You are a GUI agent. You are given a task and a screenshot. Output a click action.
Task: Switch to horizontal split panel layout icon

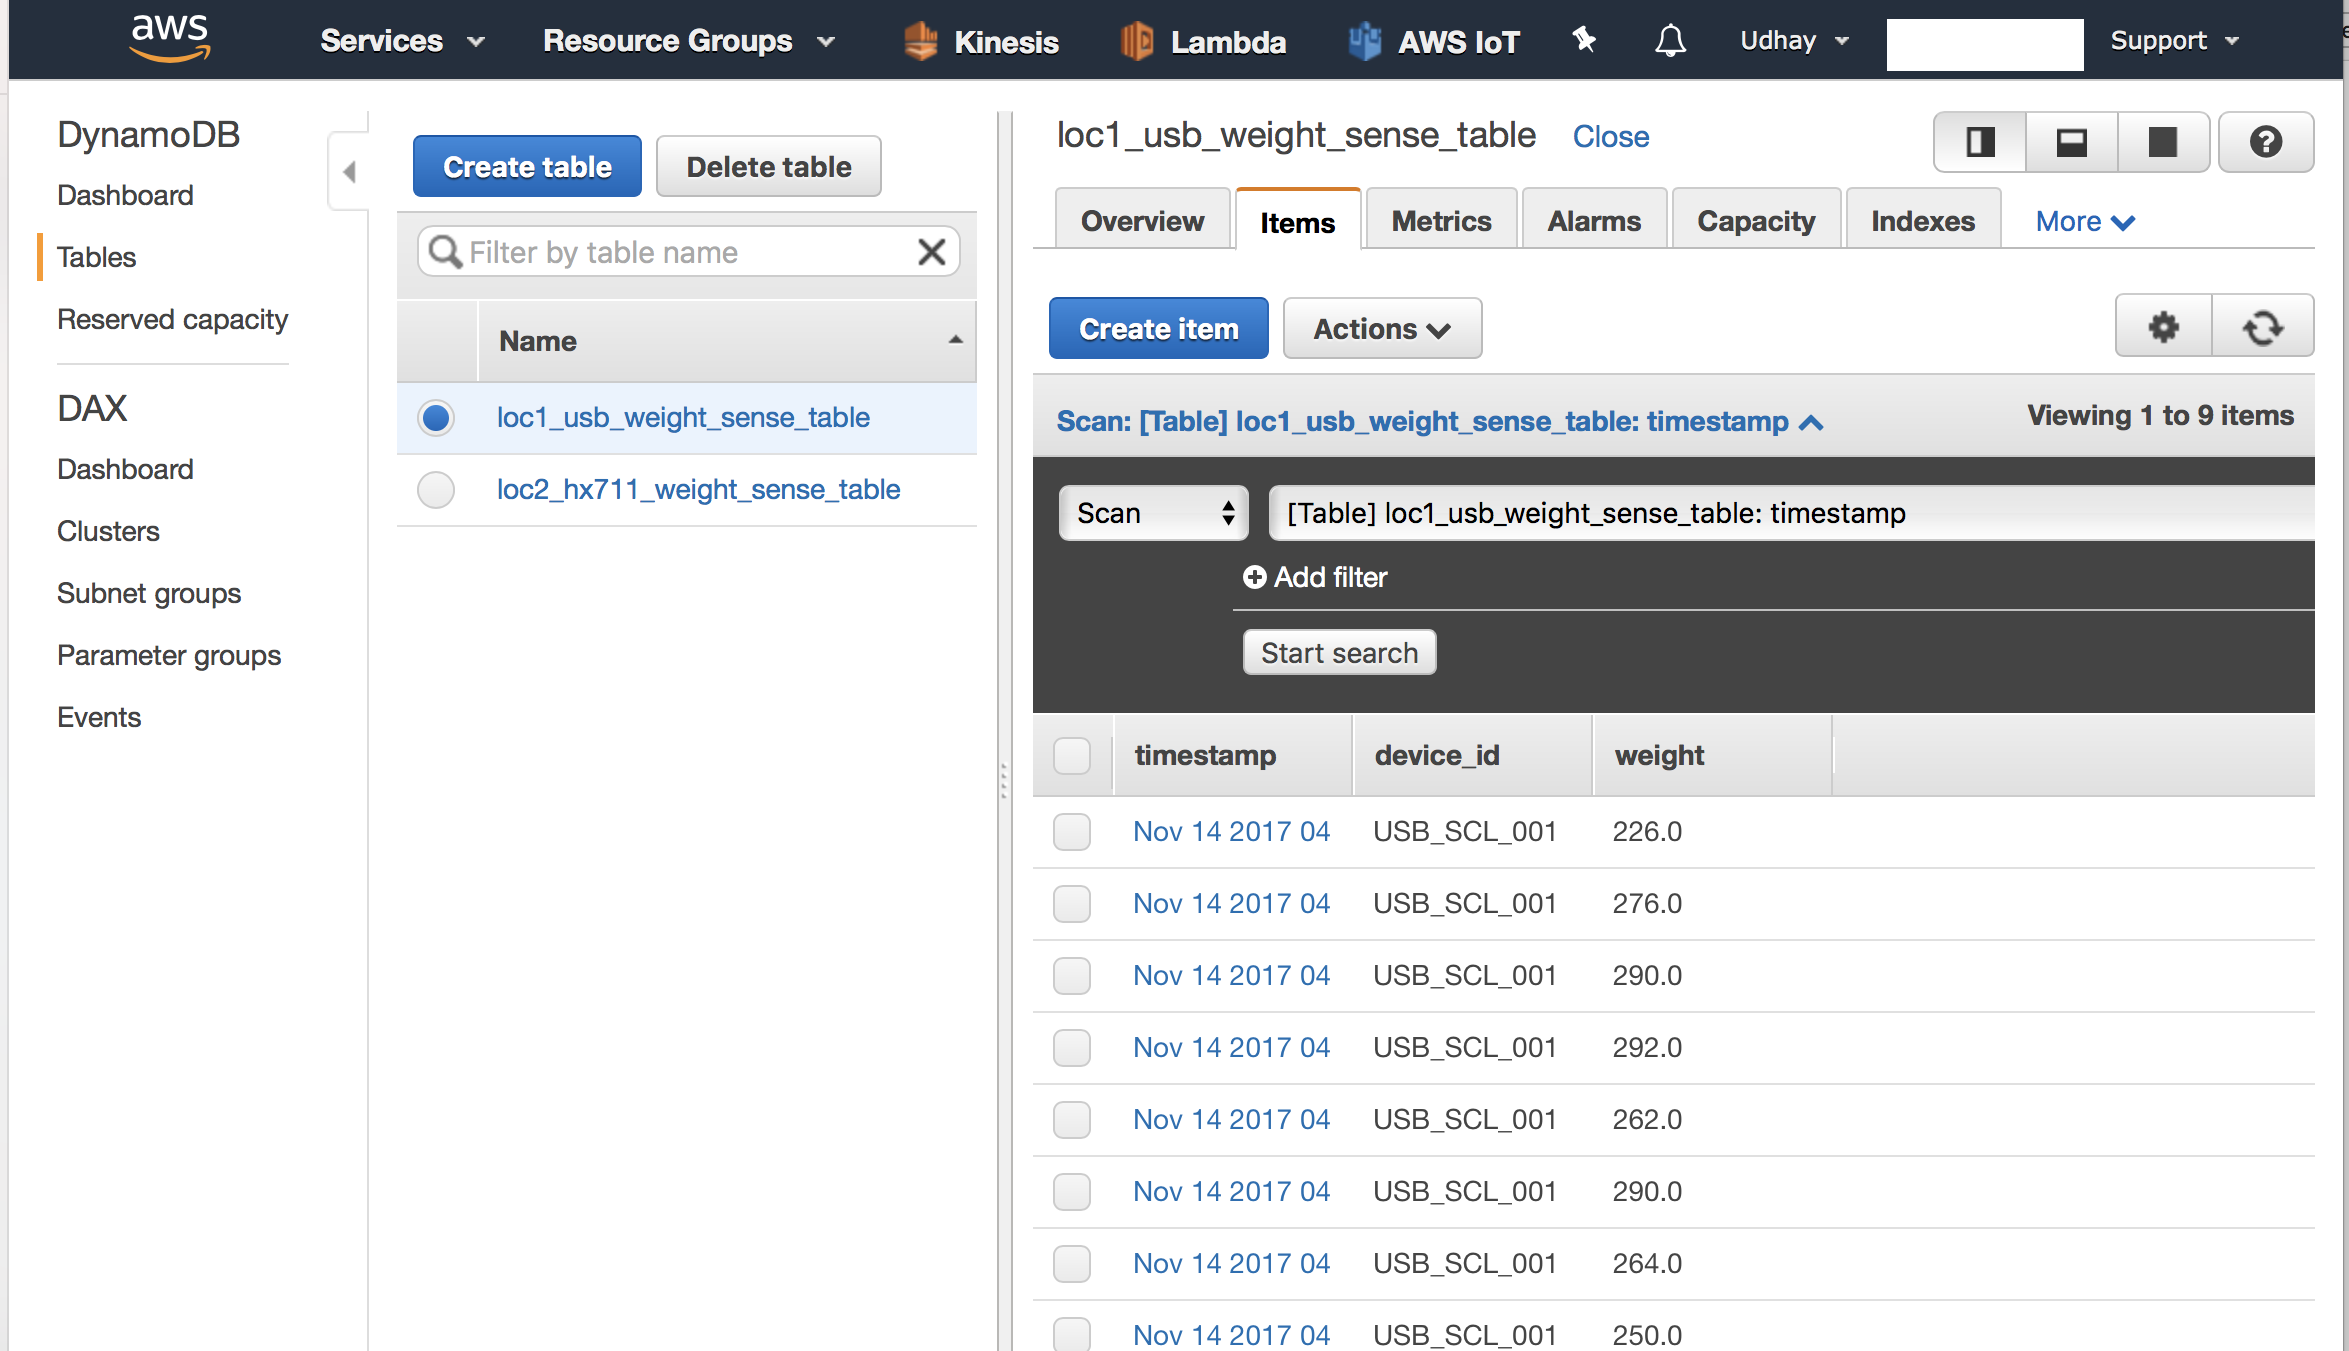(2071, 142)
